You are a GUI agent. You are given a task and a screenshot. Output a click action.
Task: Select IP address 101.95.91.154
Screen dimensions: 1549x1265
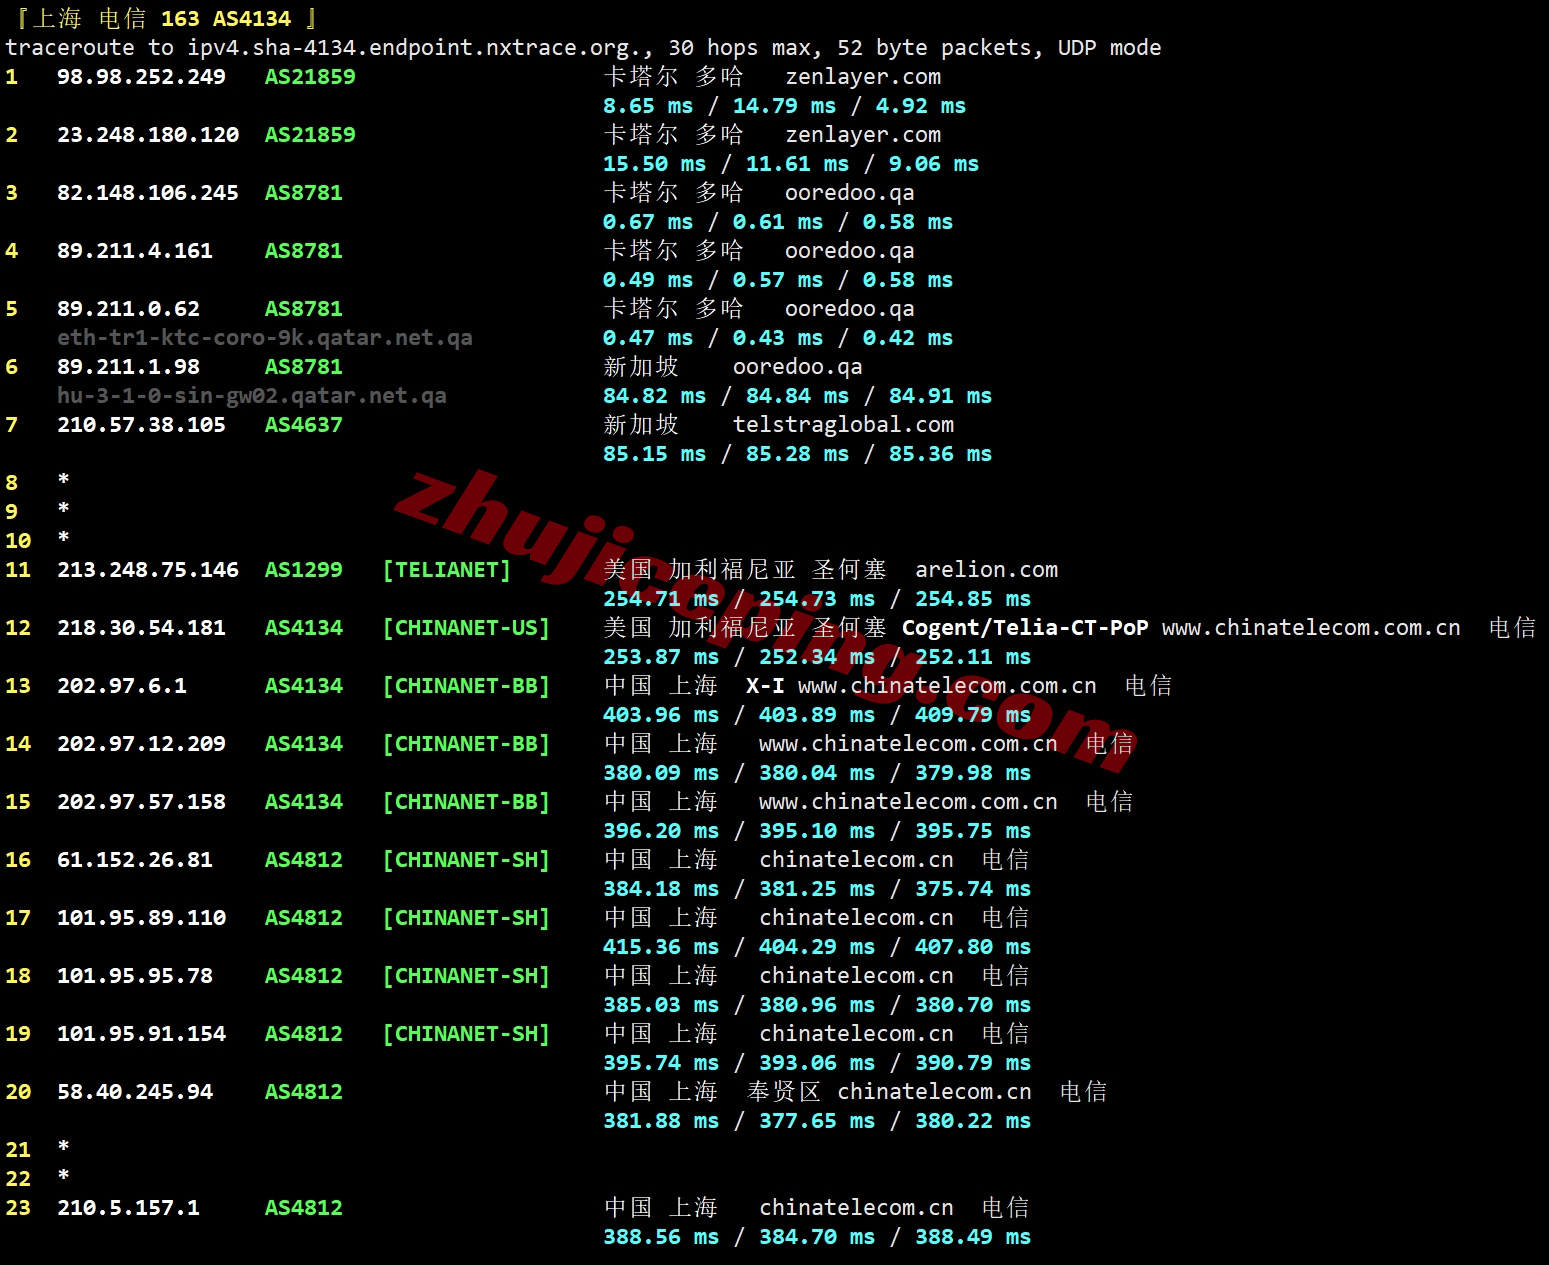tap(141, 1034)
